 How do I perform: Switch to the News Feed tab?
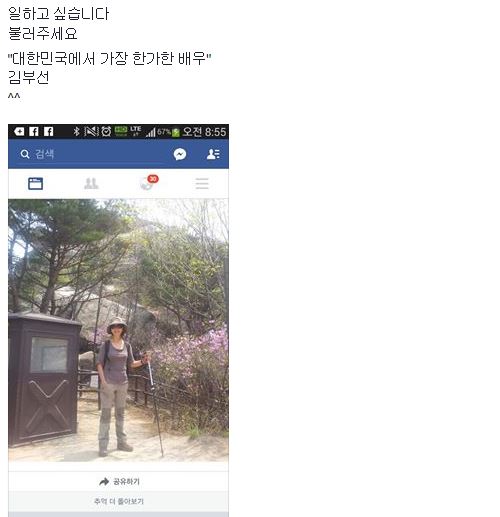click(36, 184)
